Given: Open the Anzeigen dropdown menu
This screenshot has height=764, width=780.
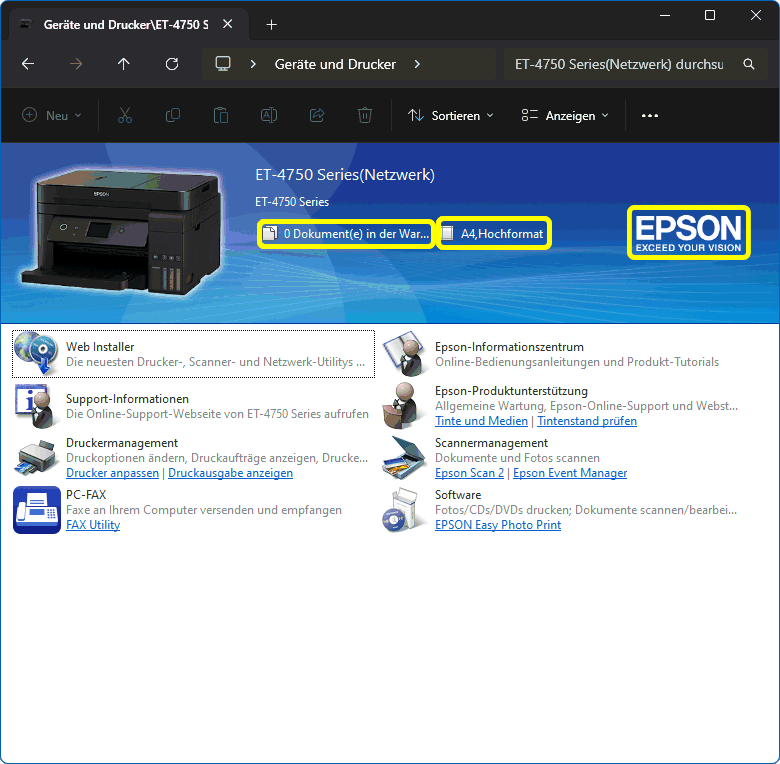Looking at the screenshot, I should [565, 116].
